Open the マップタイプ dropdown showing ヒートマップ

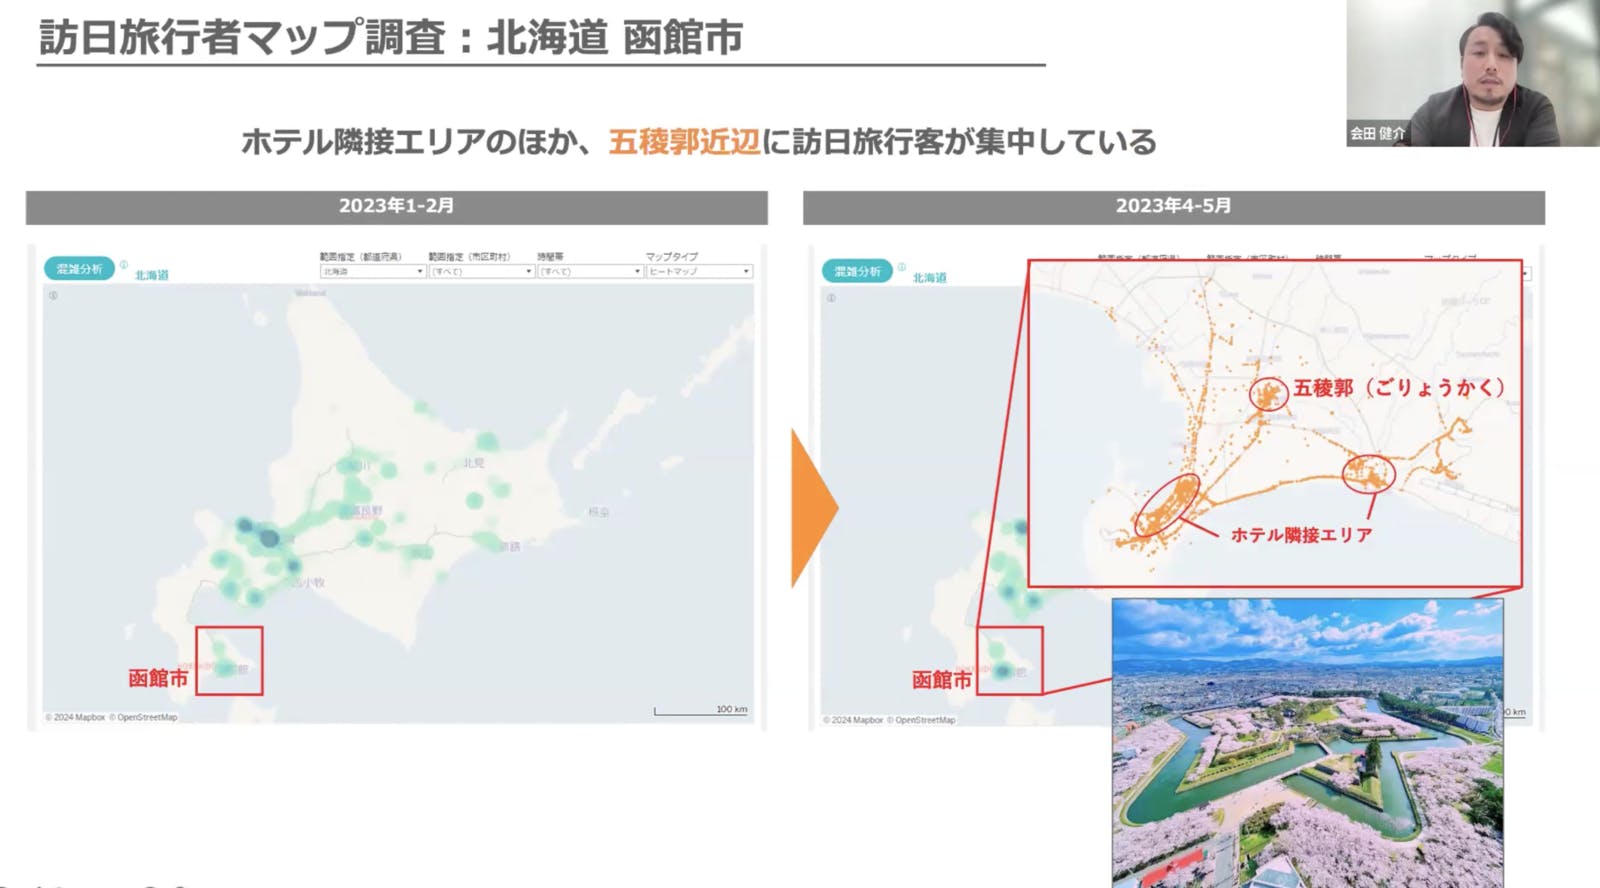click(699, 271)
